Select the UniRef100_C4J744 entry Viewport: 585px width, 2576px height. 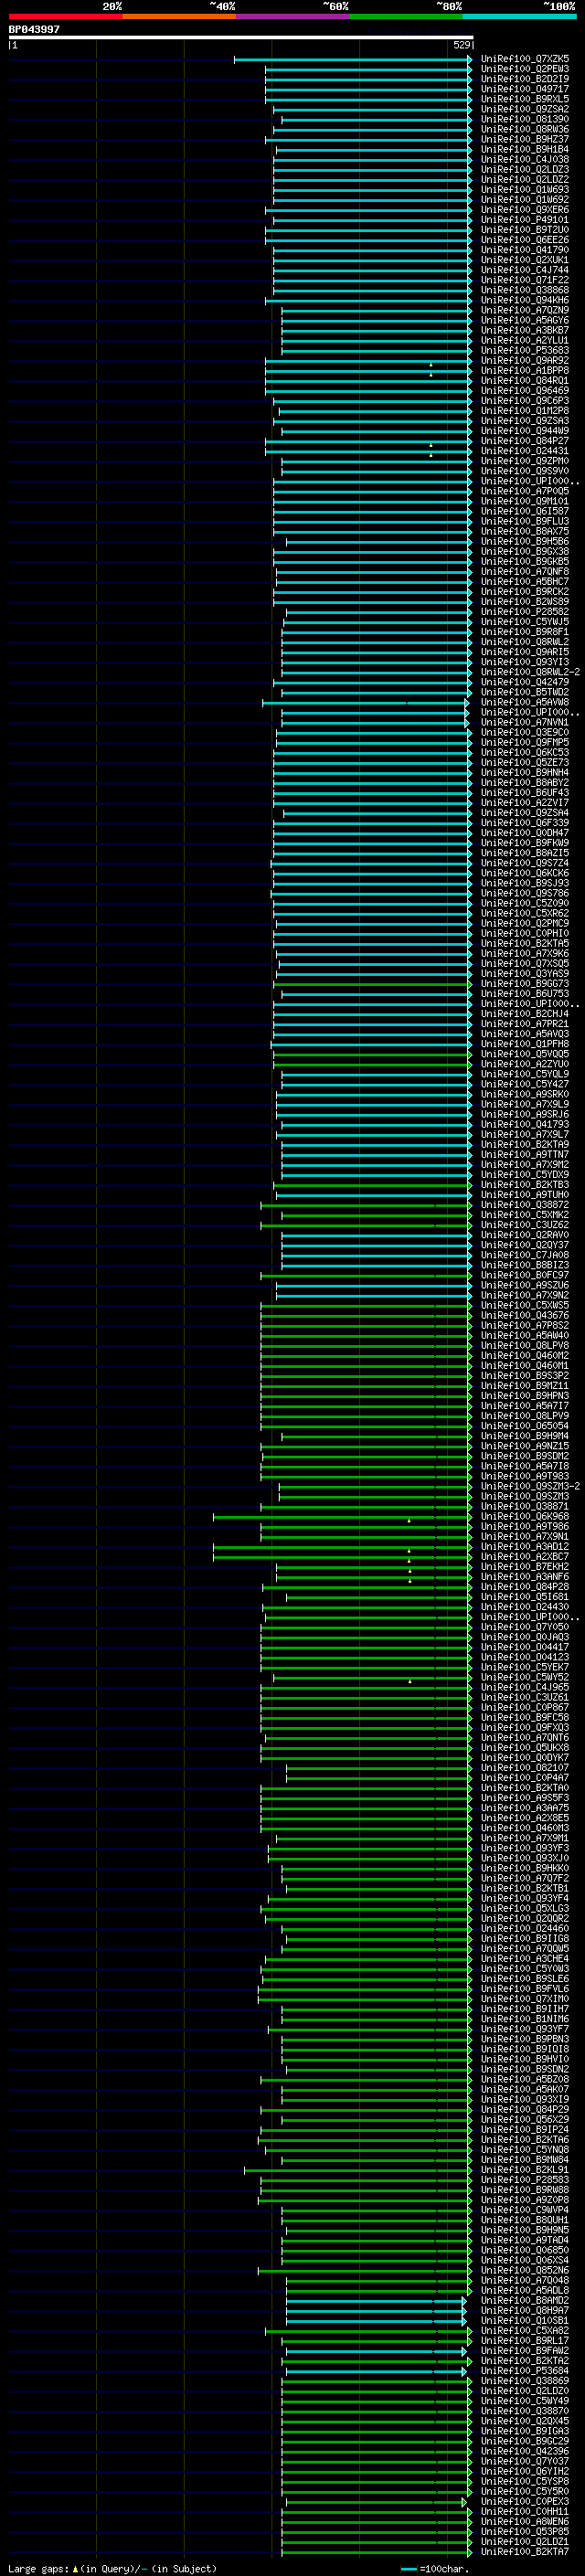coord(524,270)
